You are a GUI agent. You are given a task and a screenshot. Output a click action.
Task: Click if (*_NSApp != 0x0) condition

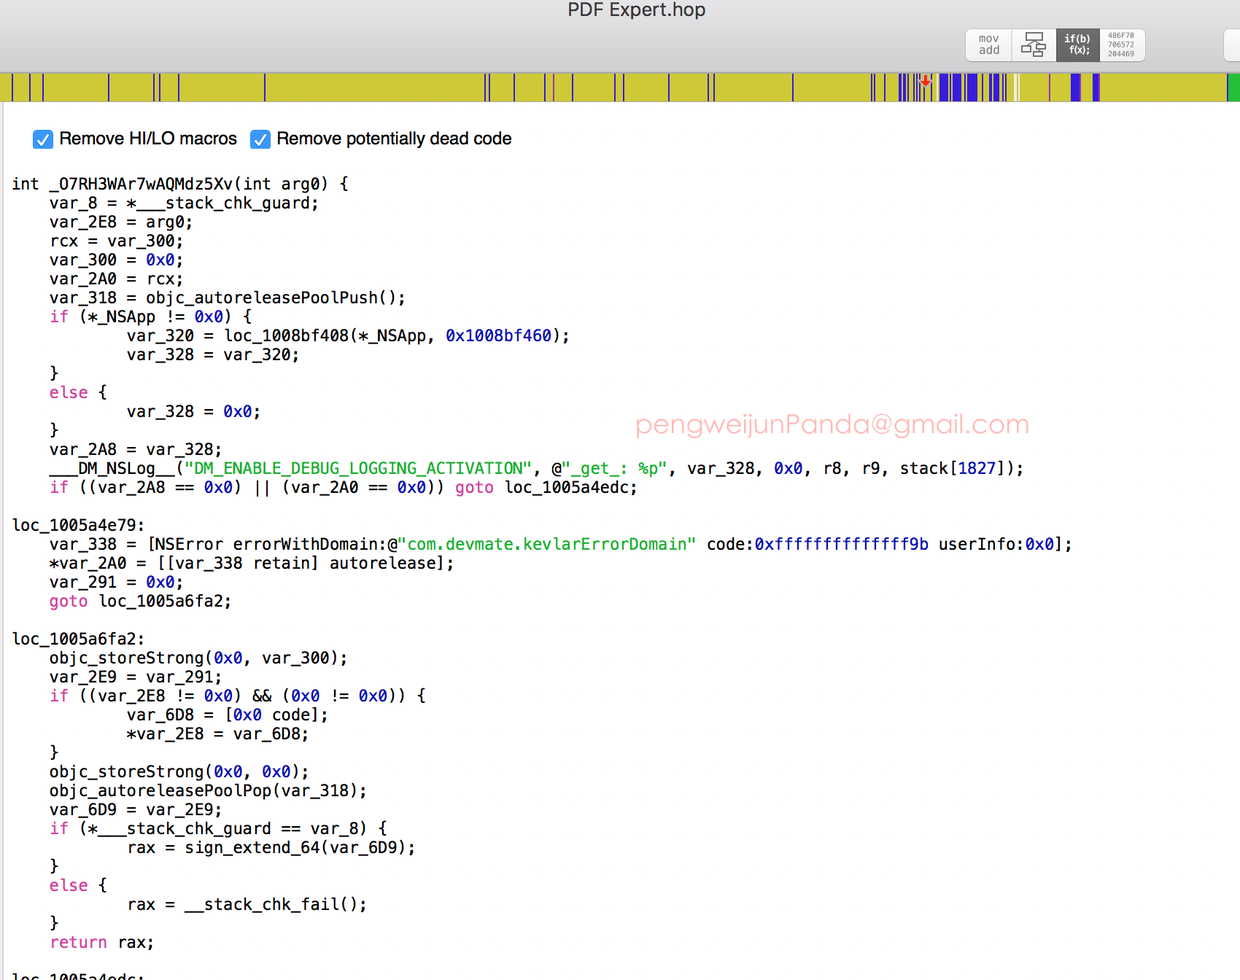click(x=151, y=317)
